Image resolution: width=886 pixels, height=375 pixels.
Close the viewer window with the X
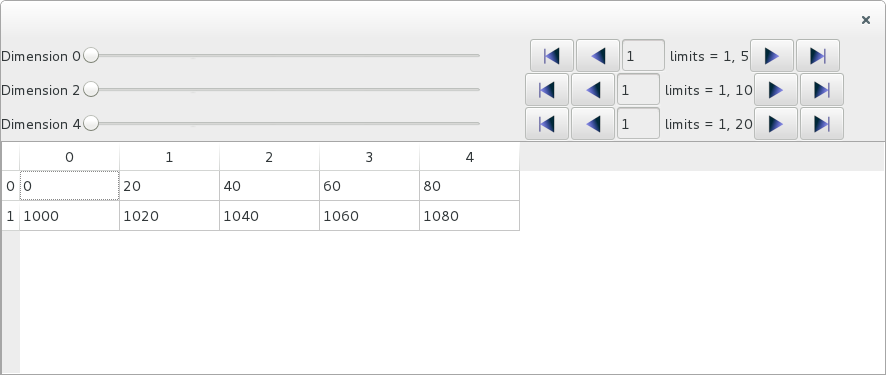click(x=866, y=20)
